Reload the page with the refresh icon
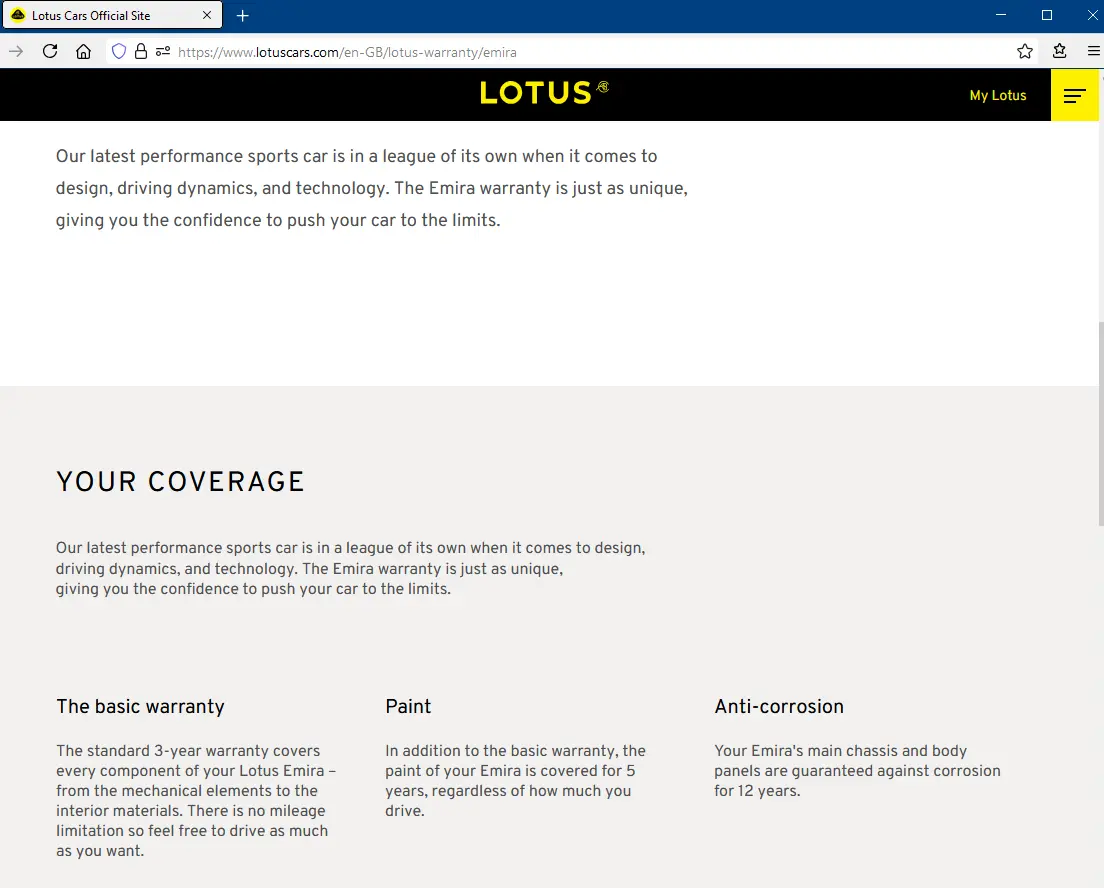The image size is (1104, 888). point(50,52)
